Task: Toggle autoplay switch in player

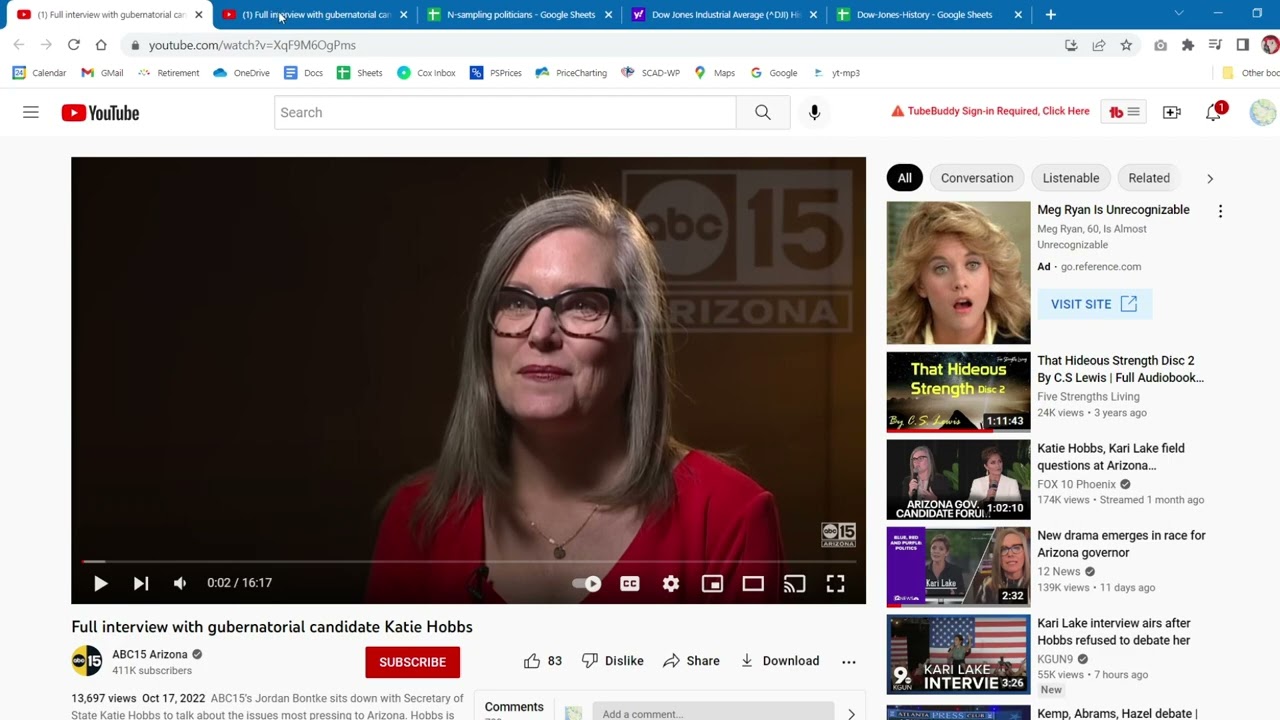Action: click(586, 583)
